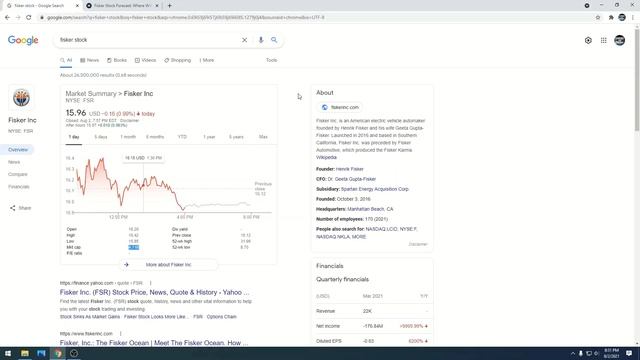
Task: Select the 6 months chart range
Action: click(155, 137)
